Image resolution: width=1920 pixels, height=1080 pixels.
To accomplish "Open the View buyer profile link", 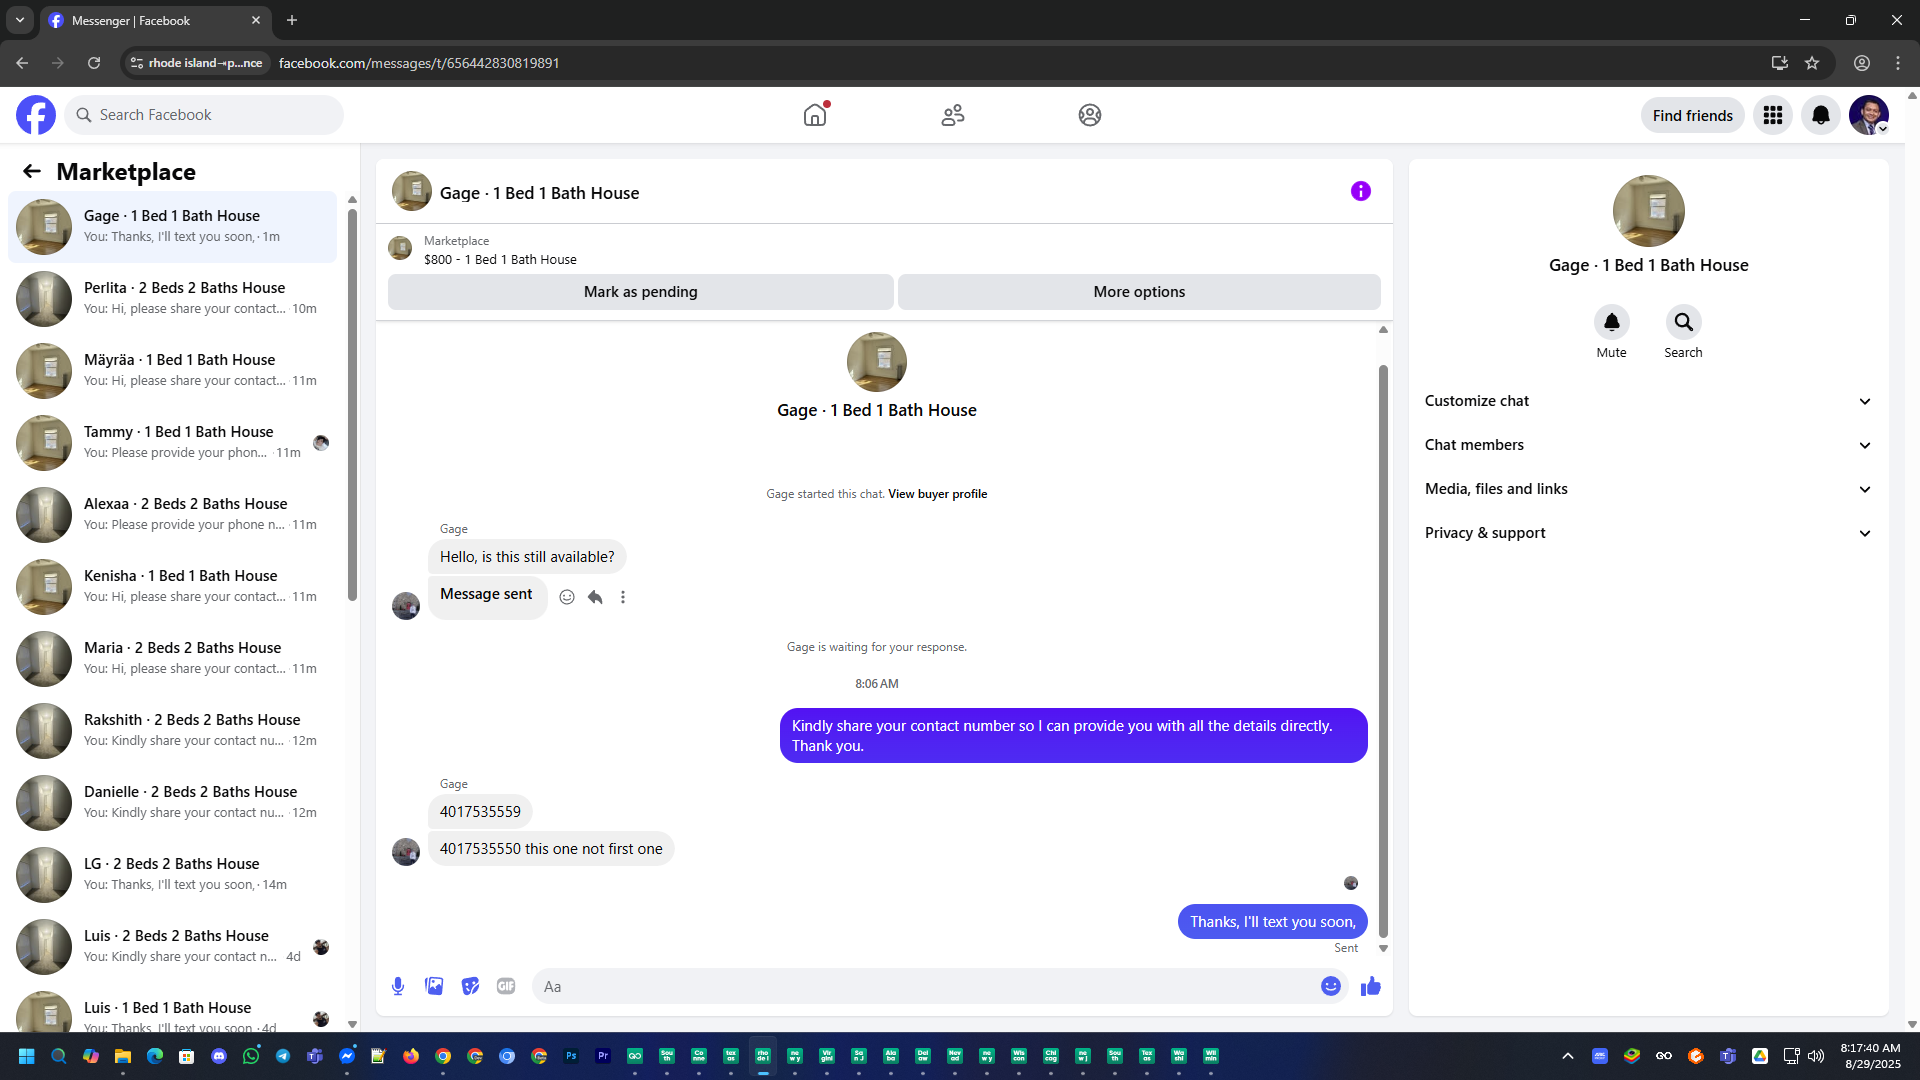I will (x=937, y=494).
